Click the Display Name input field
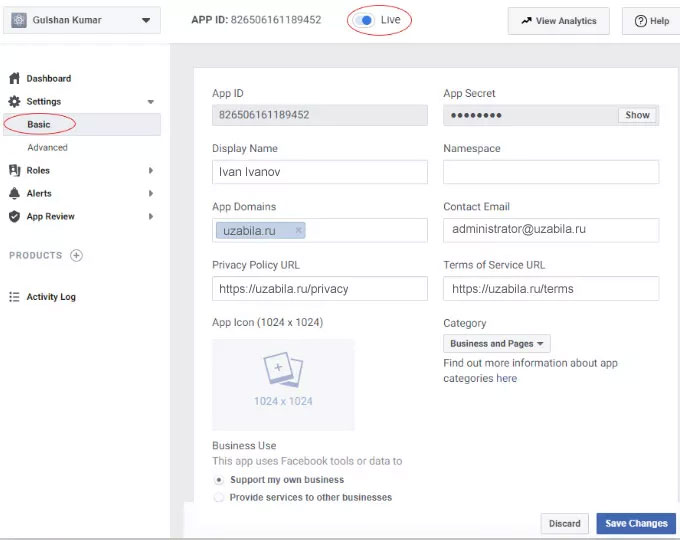 point(320,172)
